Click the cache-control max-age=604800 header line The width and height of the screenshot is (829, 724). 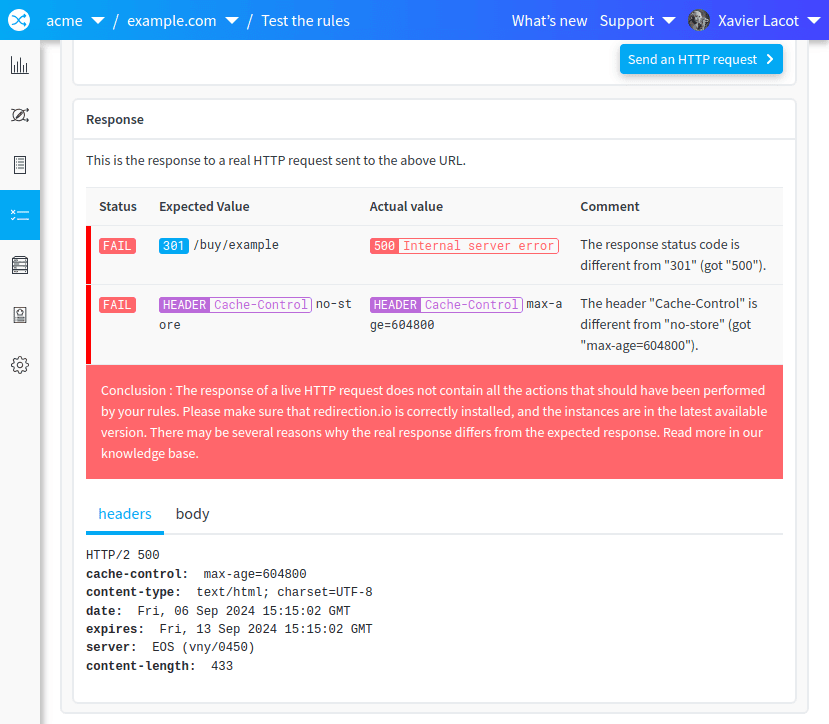(x=196, y=574)
